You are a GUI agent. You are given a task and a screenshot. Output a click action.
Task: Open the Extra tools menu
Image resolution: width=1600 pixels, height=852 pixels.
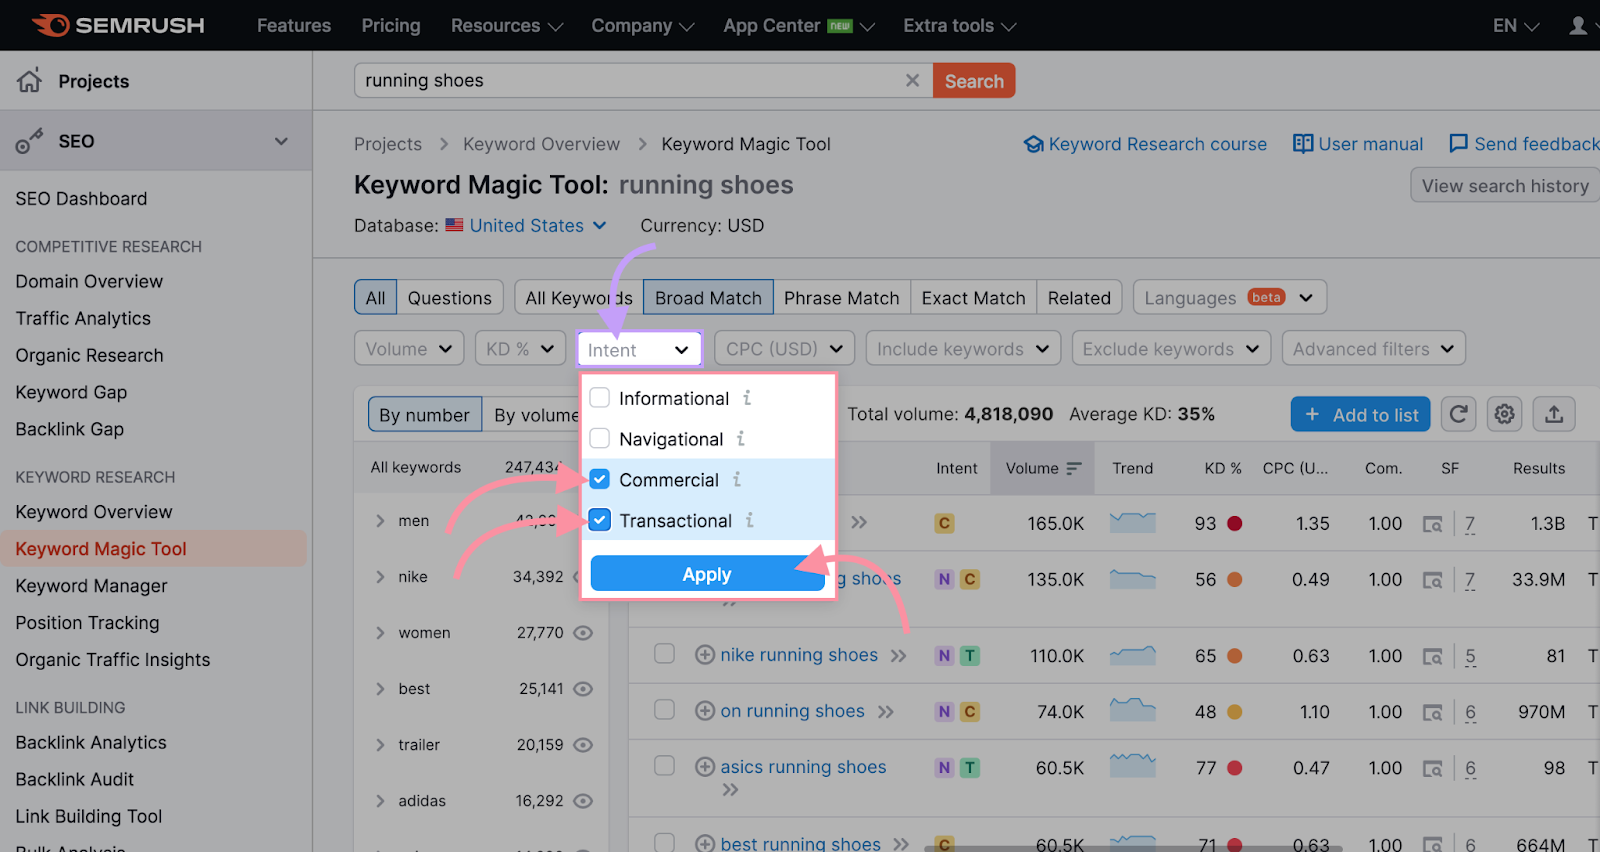tap(960, 26)
